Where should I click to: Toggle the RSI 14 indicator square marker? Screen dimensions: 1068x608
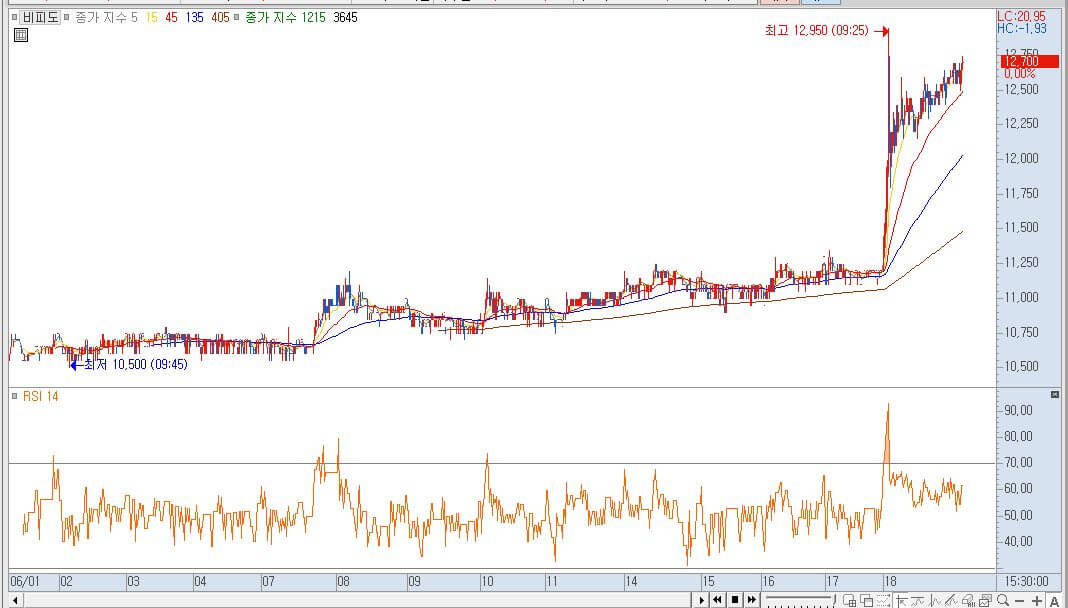point(14,396)
